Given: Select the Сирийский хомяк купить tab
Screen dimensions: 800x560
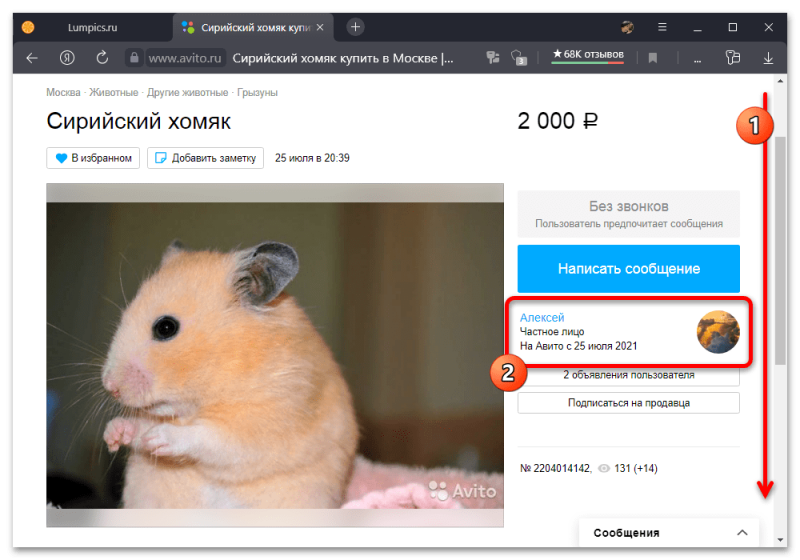Looking at the screenshot, I should click(254, 28).
